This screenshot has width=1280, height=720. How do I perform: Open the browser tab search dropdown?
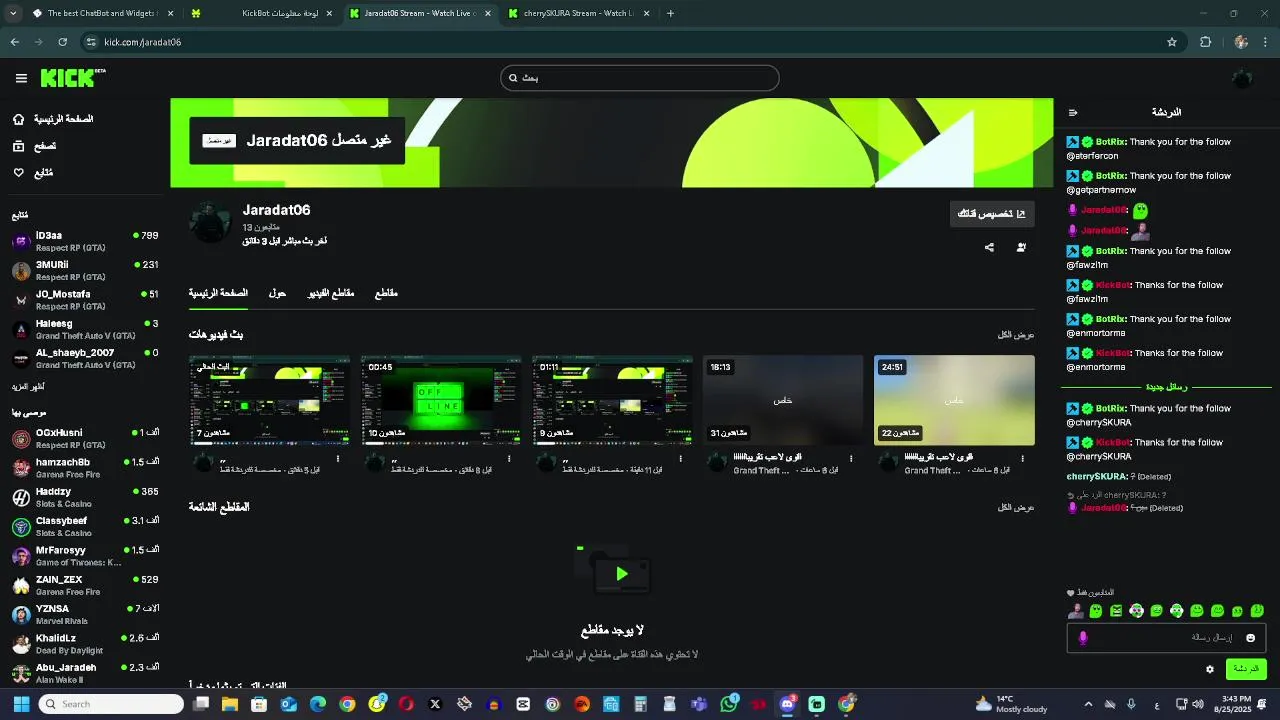pos(13,13)
